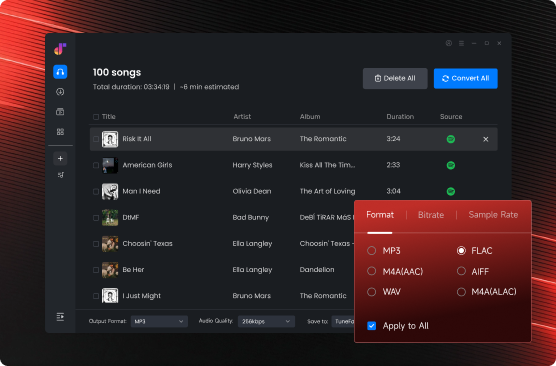Check the box for Risk It All
The image size is (556, 366).
(96, 139)
